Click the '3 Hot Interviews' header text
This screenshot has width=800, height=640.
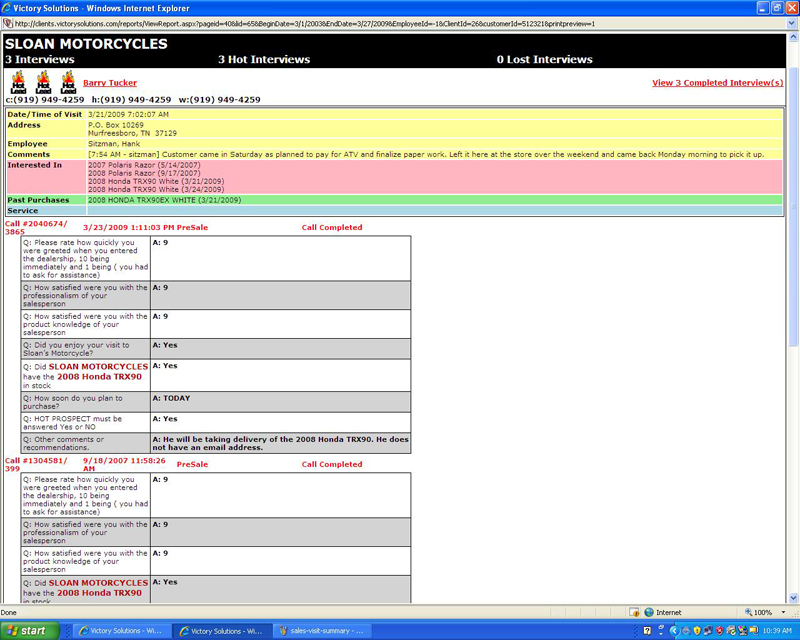(x=264, y=59)
